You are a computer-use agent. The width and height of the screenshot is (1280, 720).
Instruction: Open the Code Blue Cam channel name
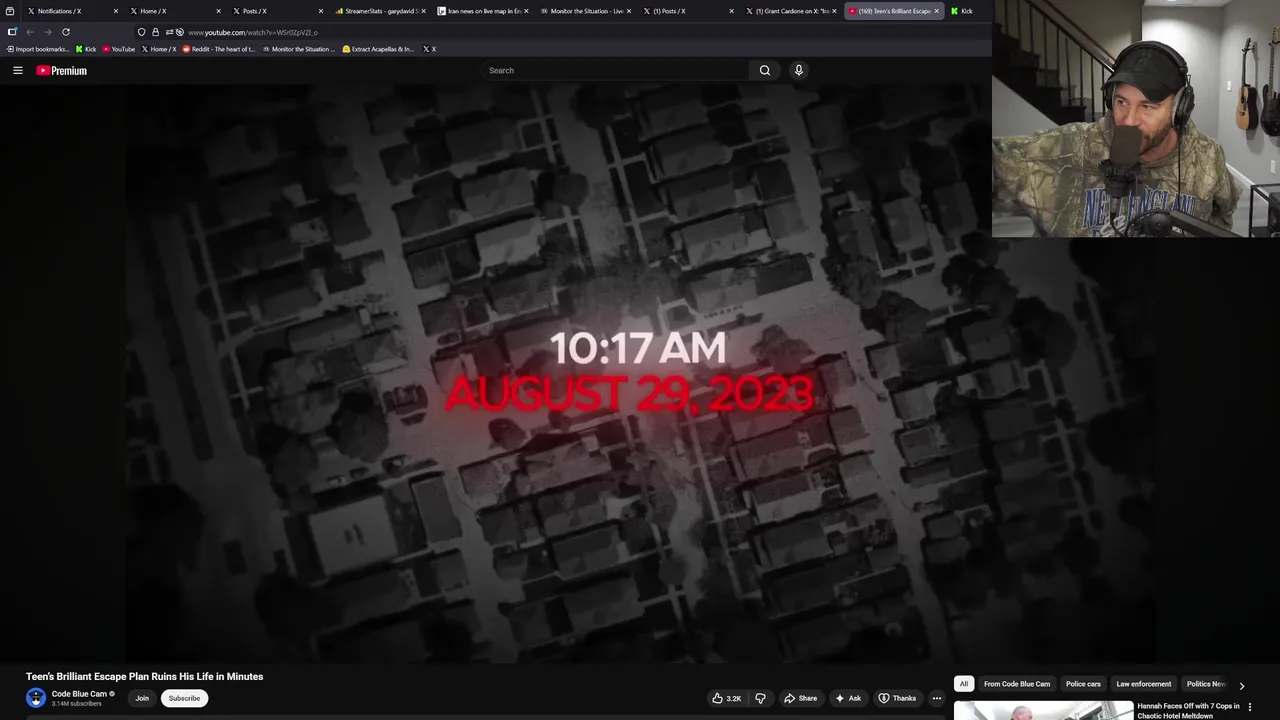(x=79, y=694)
